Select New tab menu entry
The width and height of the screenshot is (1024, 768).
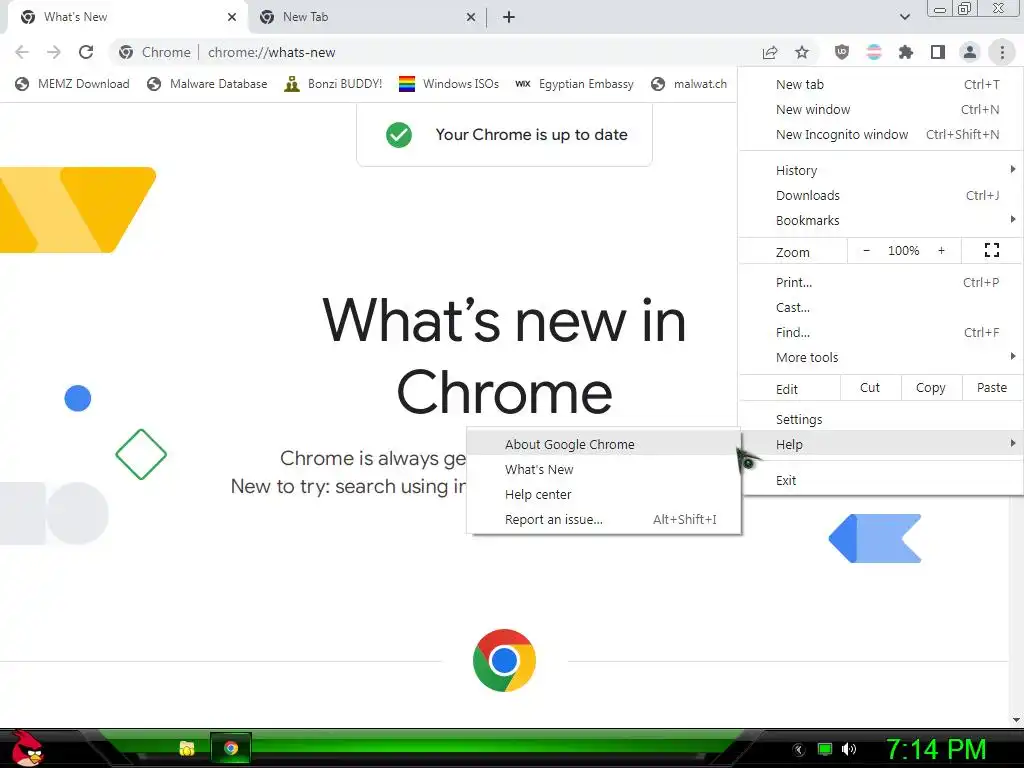click(881, 84)
